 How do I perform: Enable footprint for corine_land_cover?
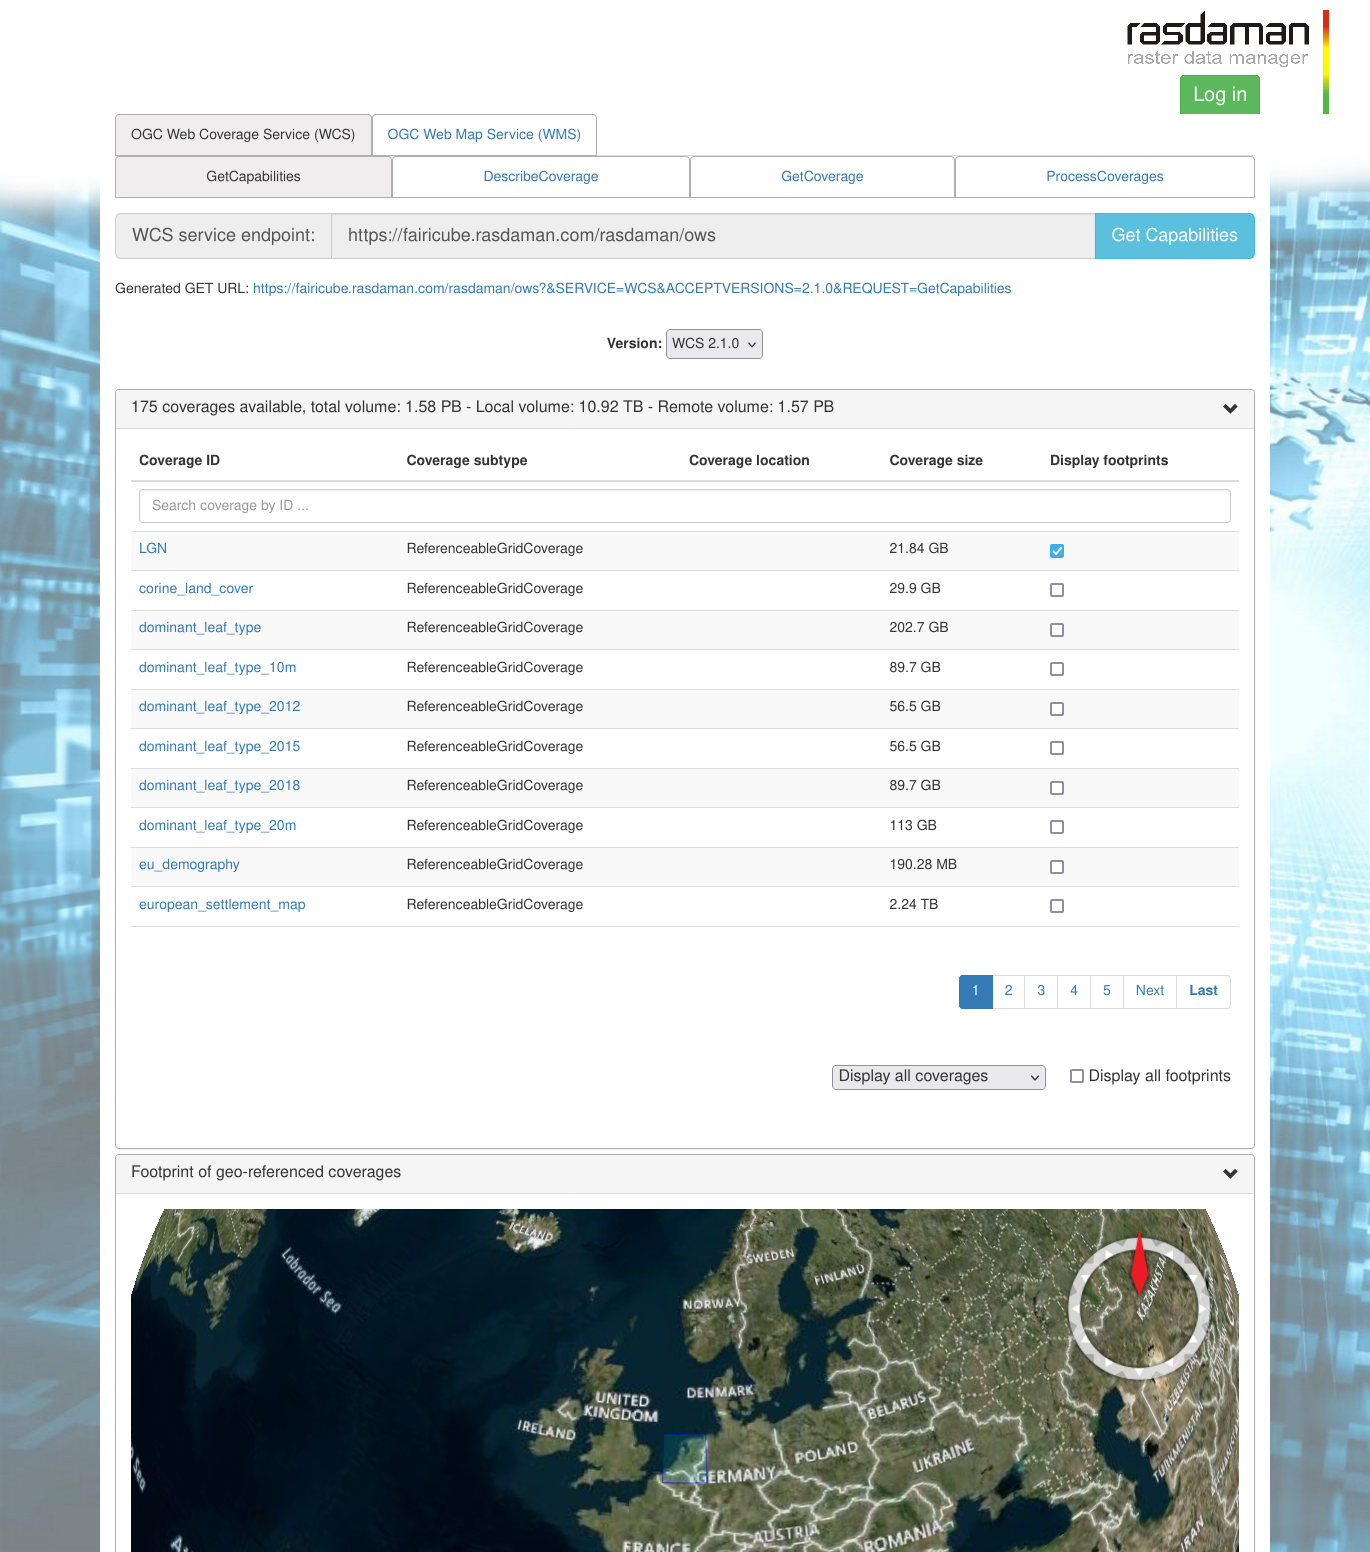pyautogui.click(x=1057, y=590)
